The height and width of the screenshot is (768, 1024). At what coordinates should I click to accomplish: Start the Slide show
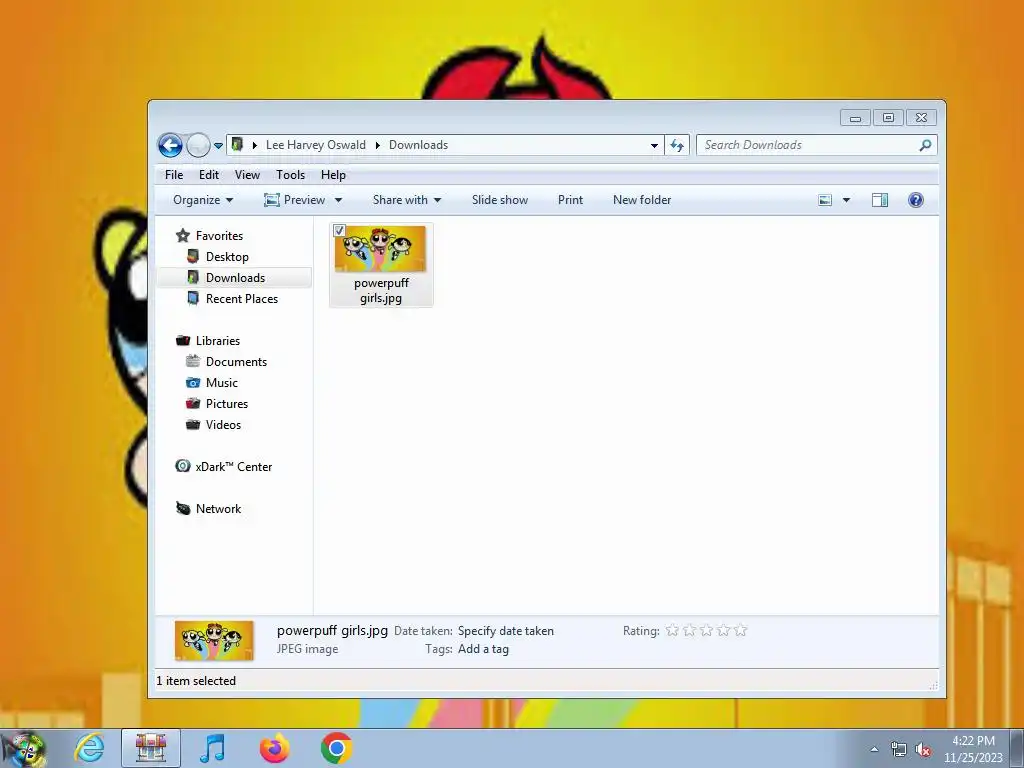(500, 200)
